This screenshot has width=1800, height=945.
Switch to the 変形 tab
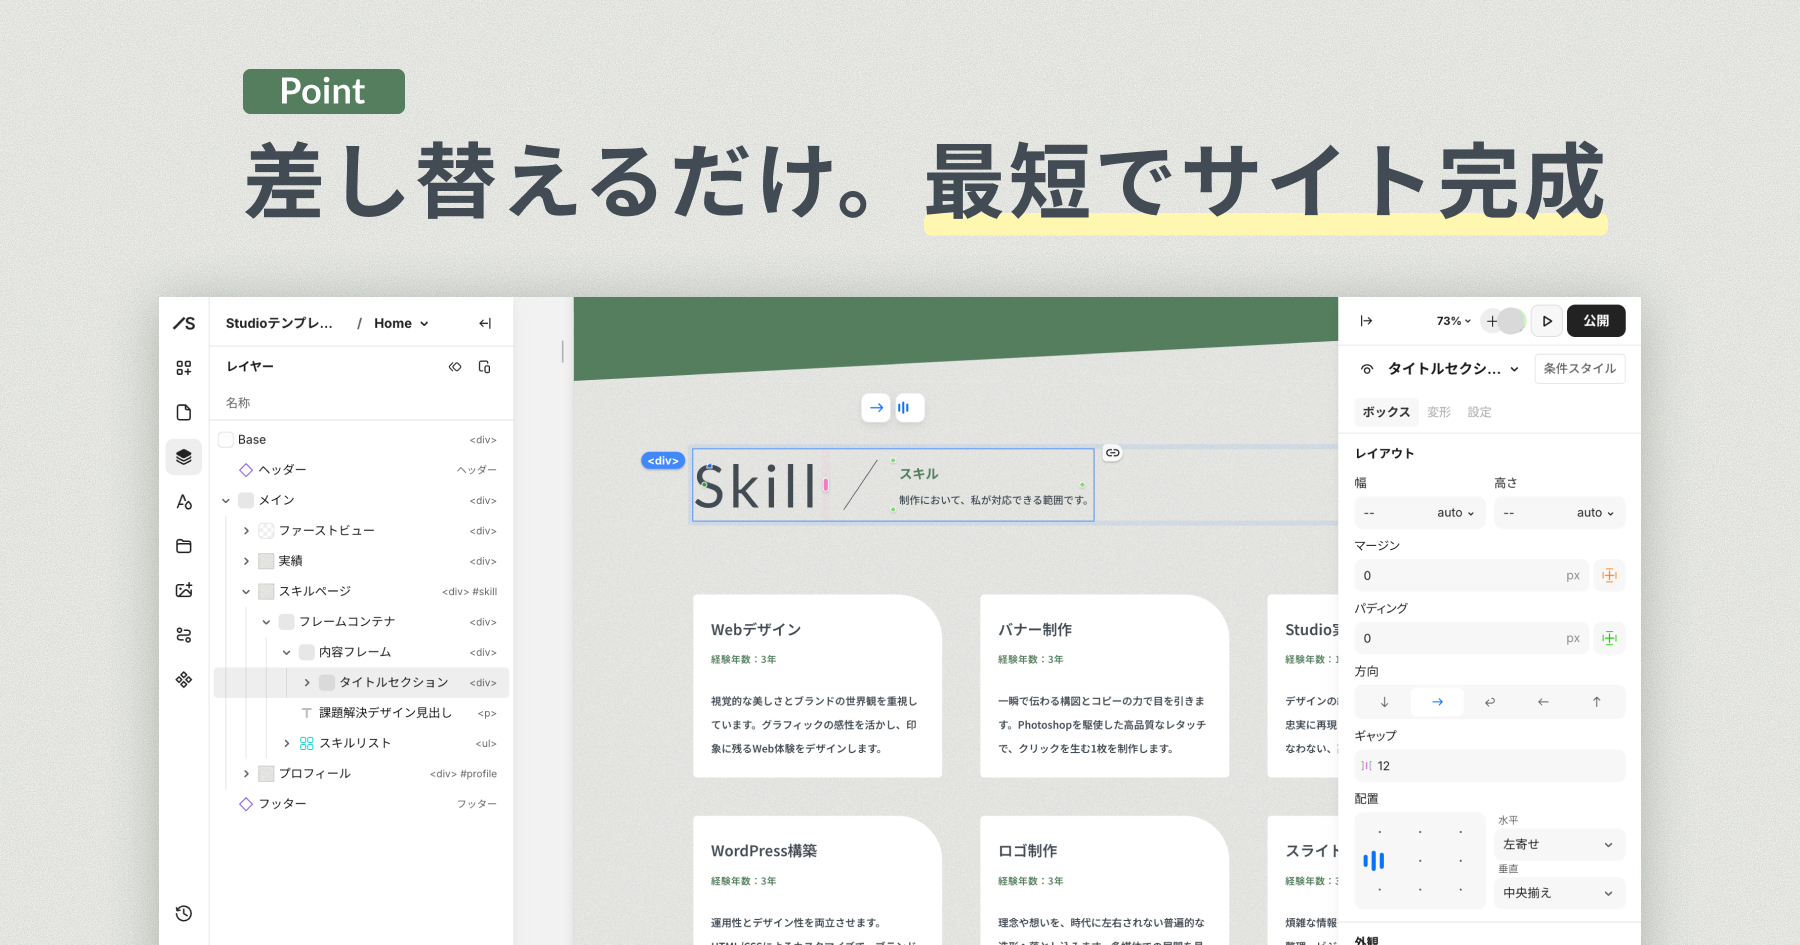coord(1439,412)
